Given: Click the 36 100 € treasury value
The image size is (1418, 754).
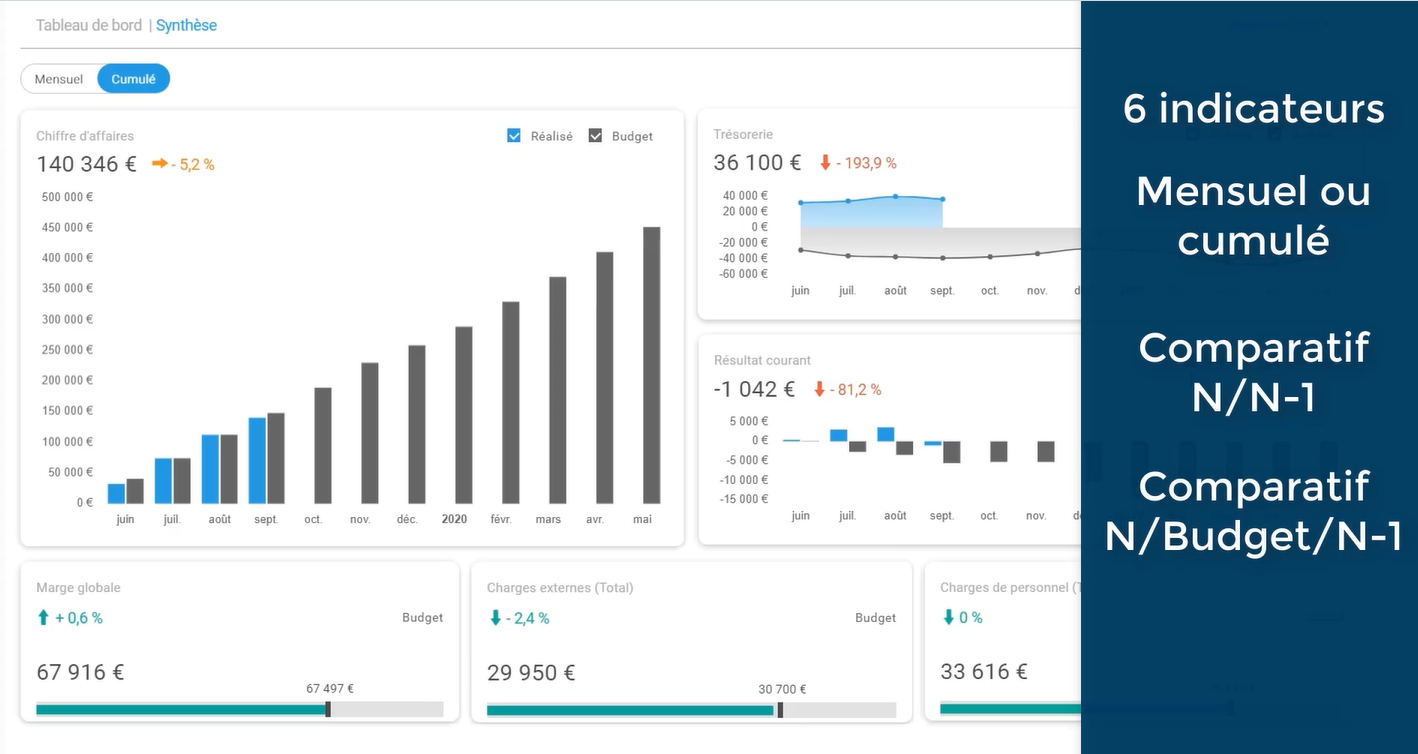Looking at the screenshot, I should pos(758,162).
